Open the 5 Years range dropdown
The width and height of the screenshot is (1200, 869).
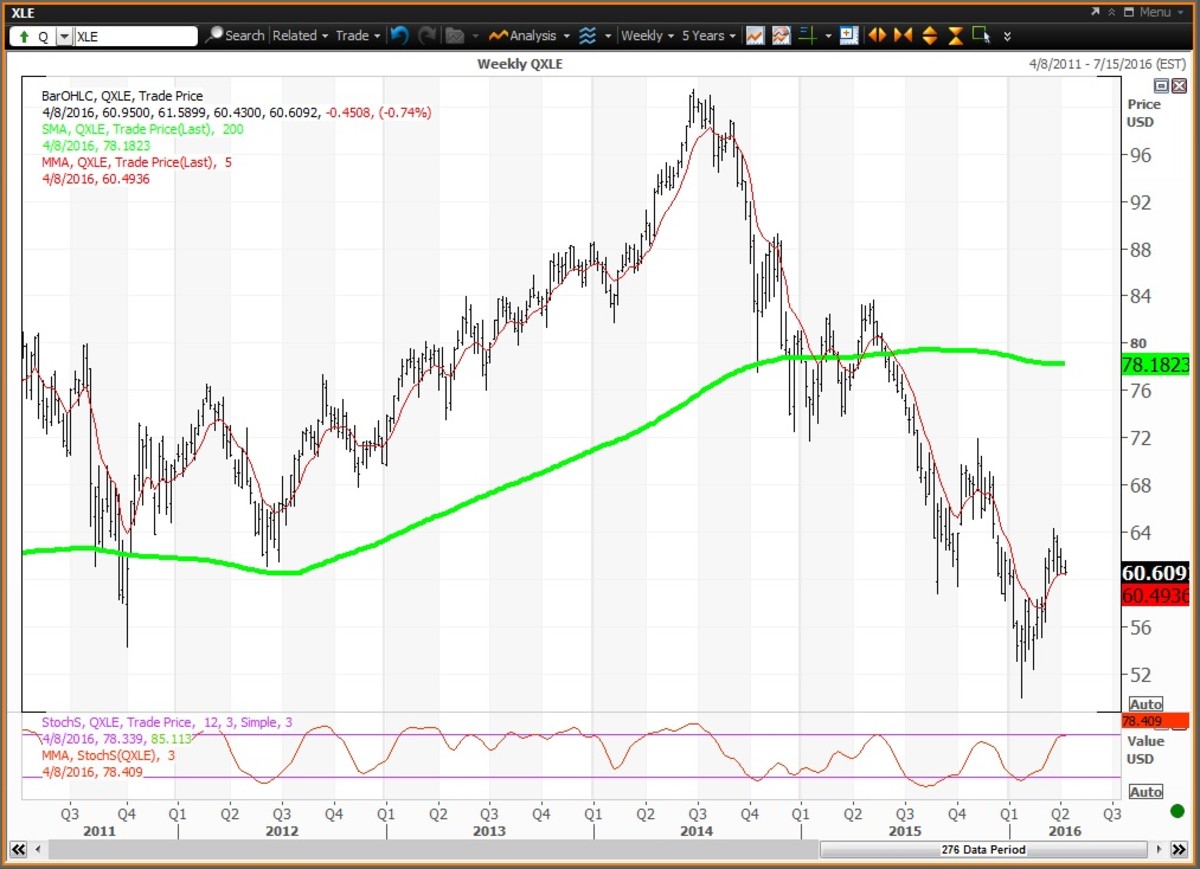pyautogui.click(x=708, y=35)
